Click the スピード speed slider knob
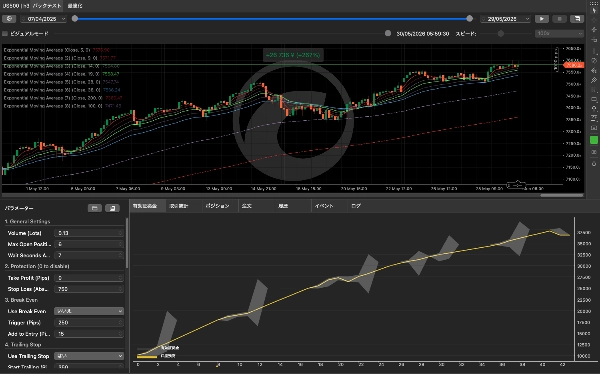Image resolution: width=600 pixels, height=374 pixels. [501, 34]
